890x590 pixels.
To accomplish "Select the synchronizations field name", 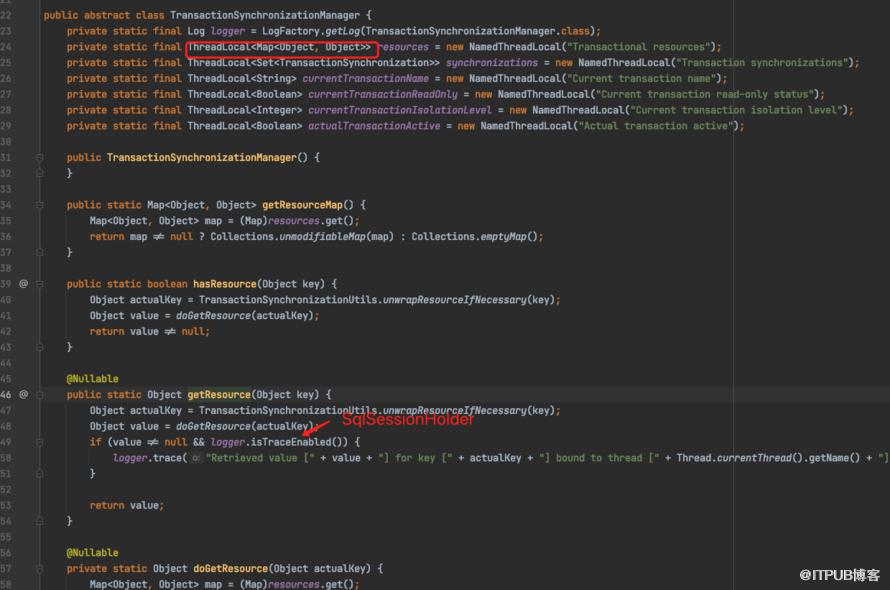I will click(x=492, y=62).
